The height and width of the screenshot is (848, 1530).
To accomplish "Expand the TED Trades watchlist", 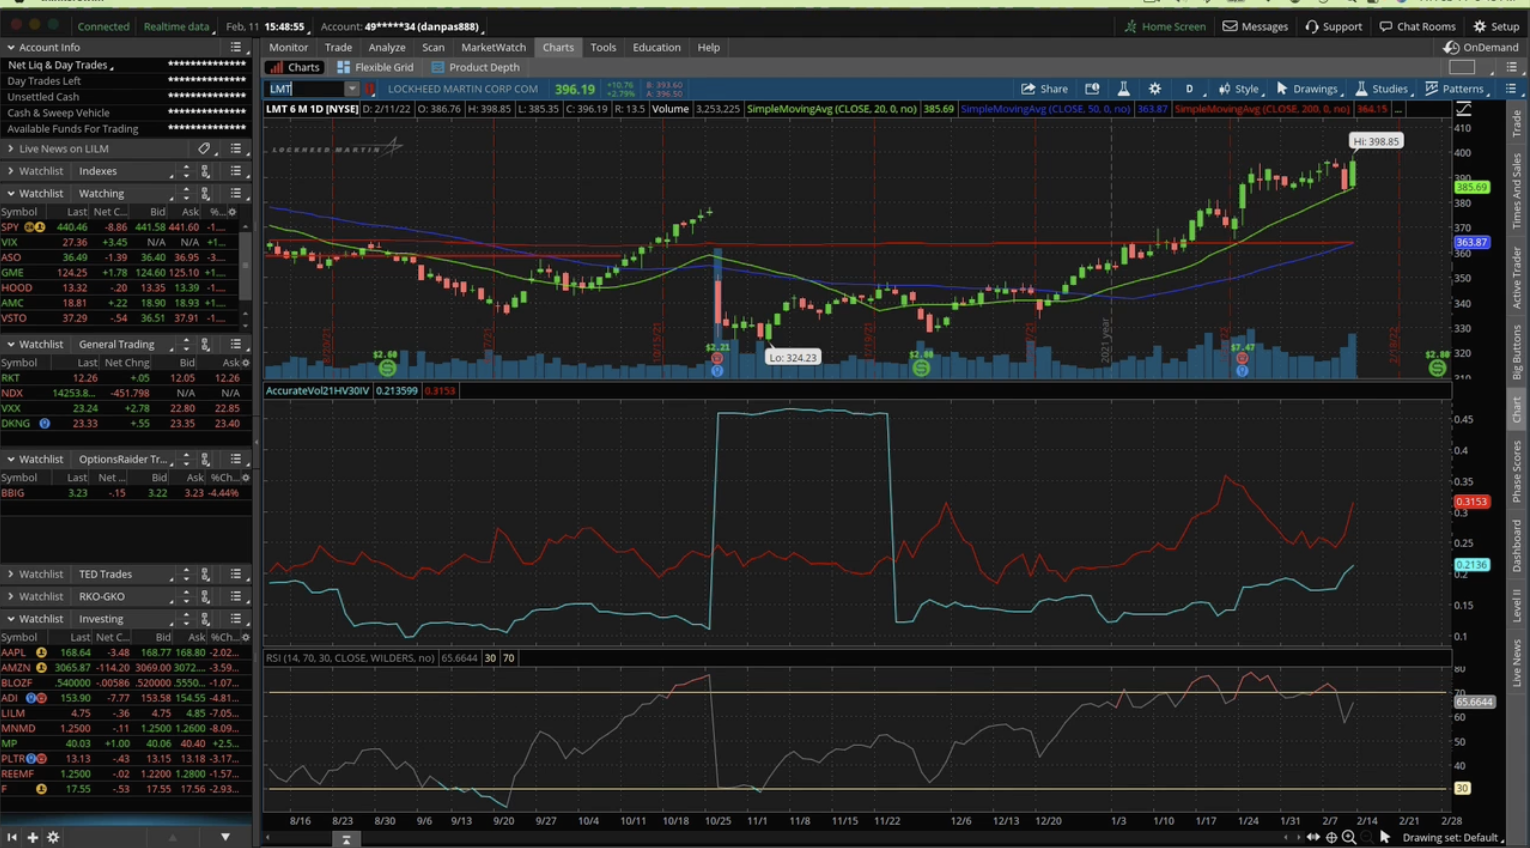I will click(11, 574).
